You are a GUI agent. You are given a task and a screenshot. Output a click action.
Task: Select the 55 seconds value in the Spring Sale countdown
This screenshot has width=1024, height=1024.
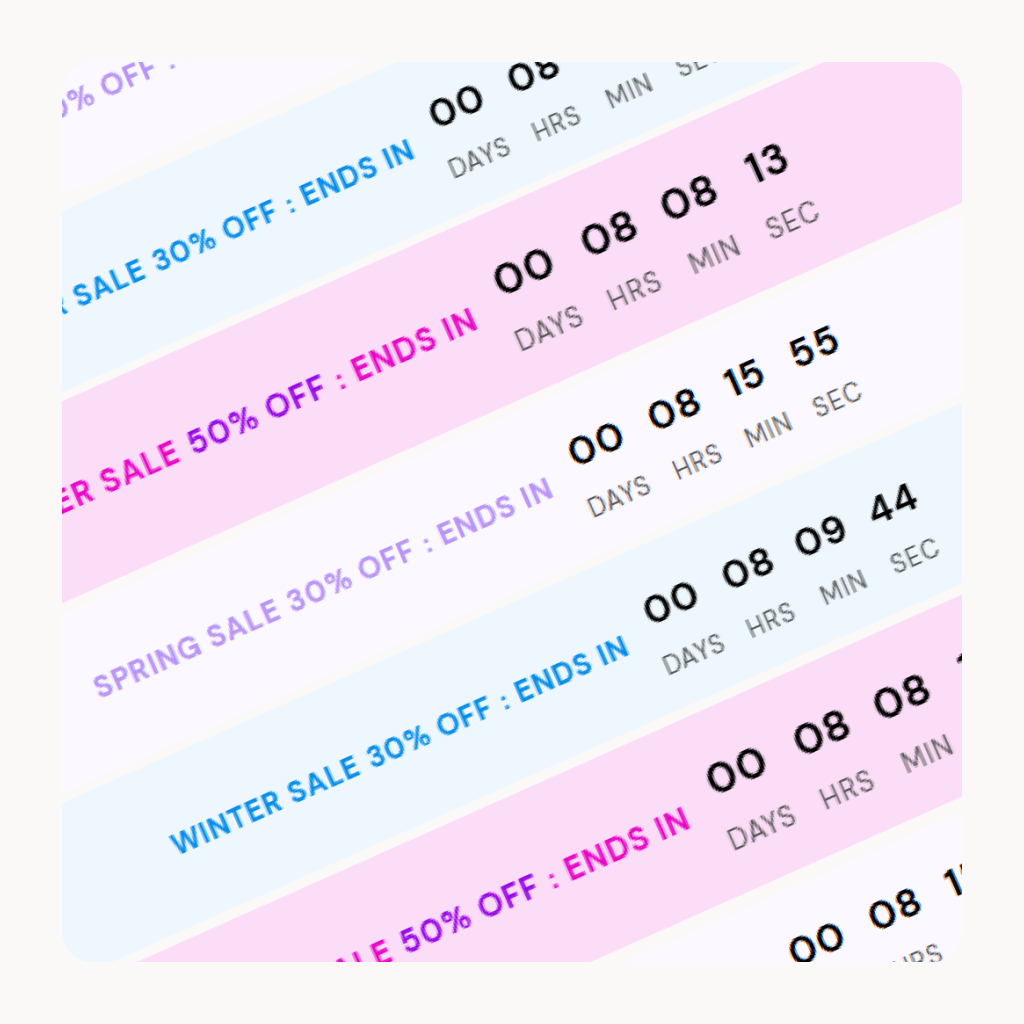tap(814, 346)
